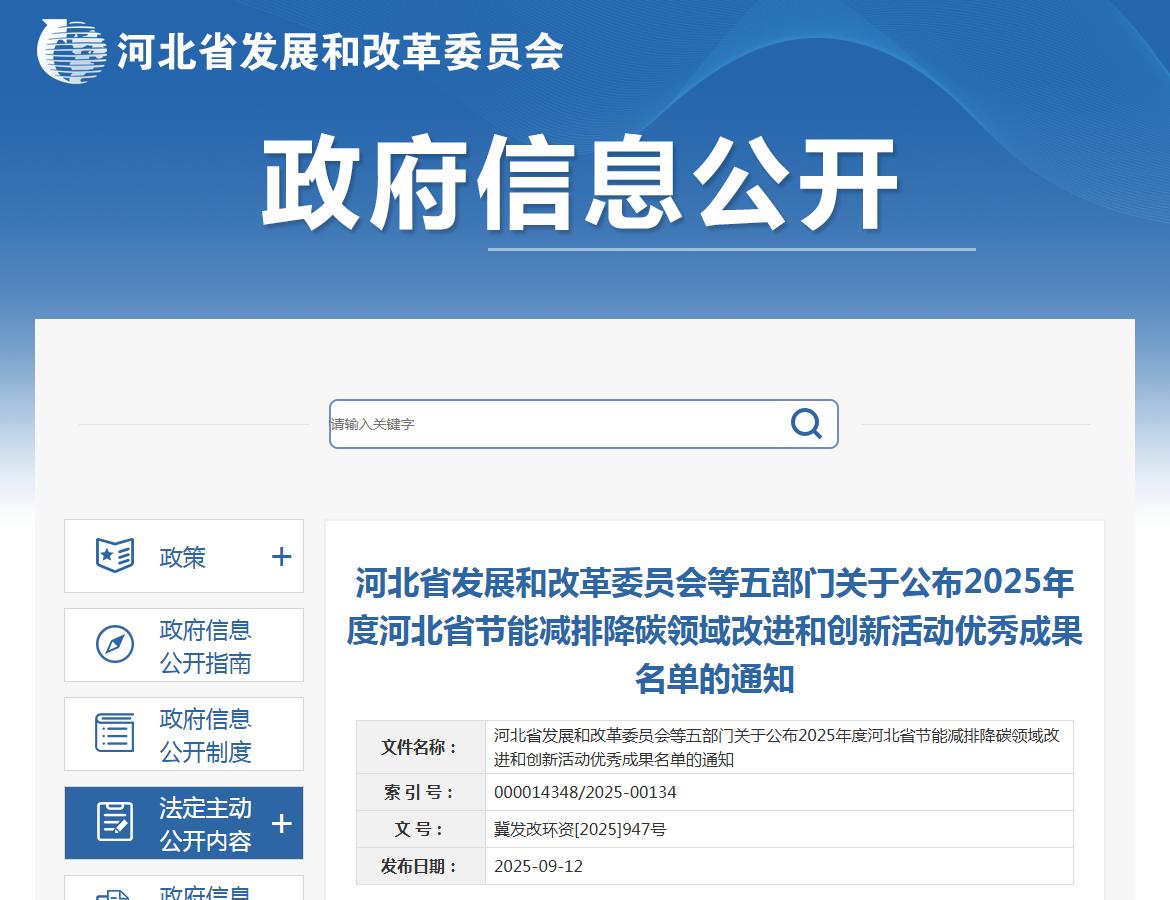Expand 法定主动公开内容 using the plus sign
1170x900 pixels.
click(282, 823)
